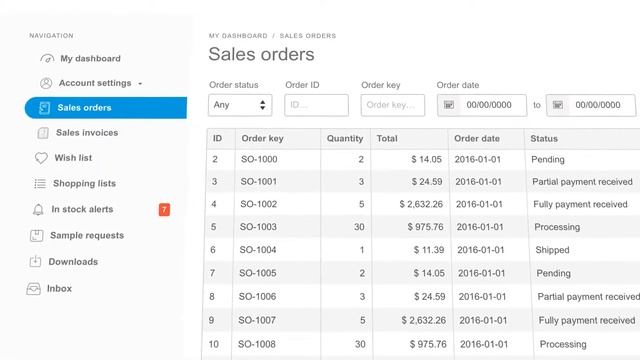Select order key SO-1004
This screenshot has width=640, height=360.
[x=258, y=250]
